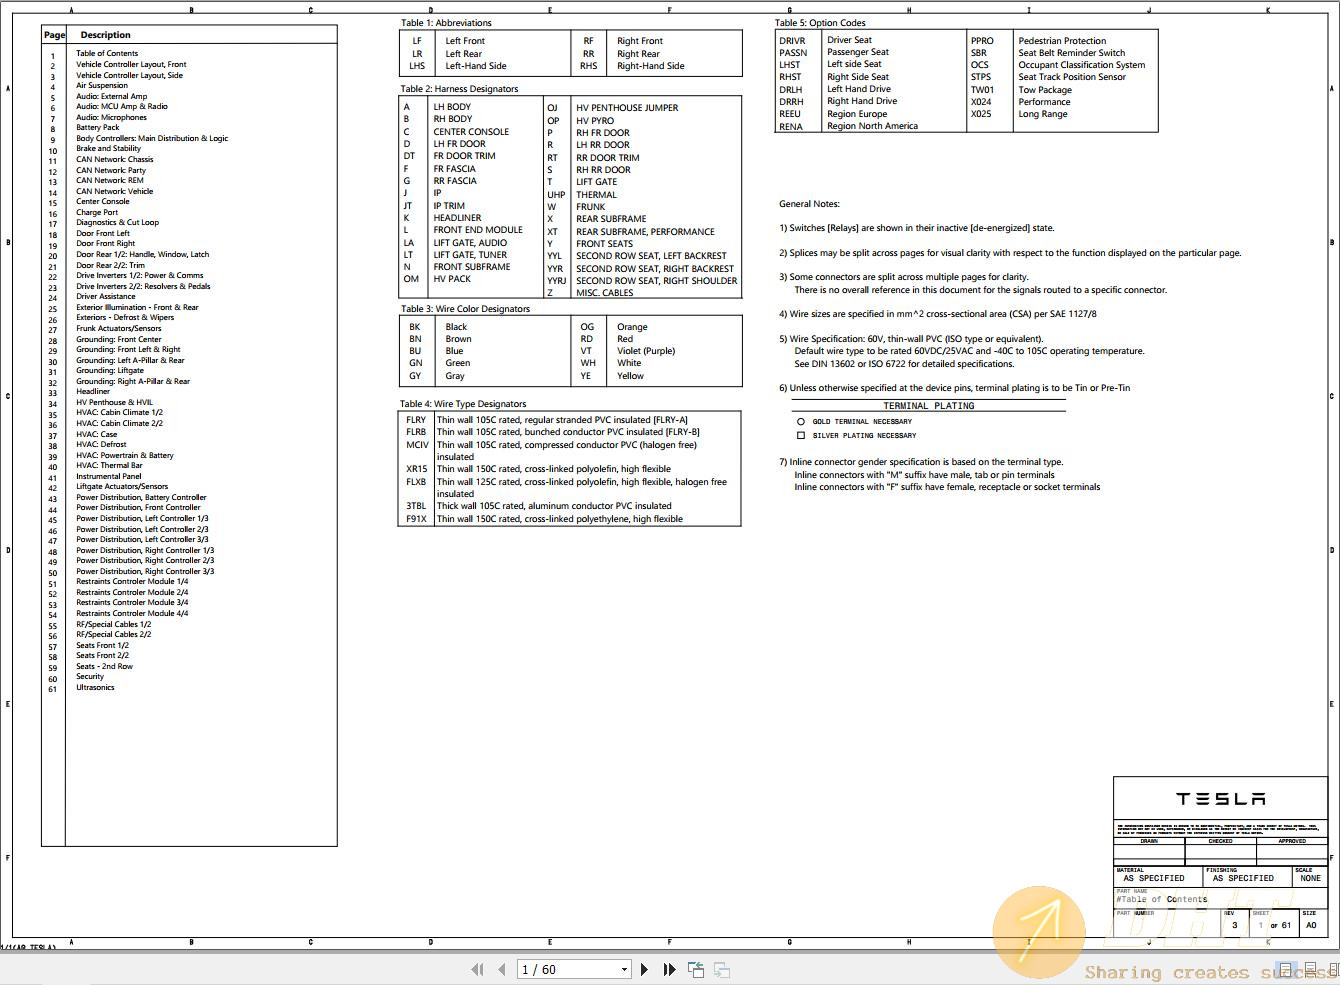Click 'Left-Hand Side' in abbreviations table
The image size is (1340, 985).
[476, 66]
